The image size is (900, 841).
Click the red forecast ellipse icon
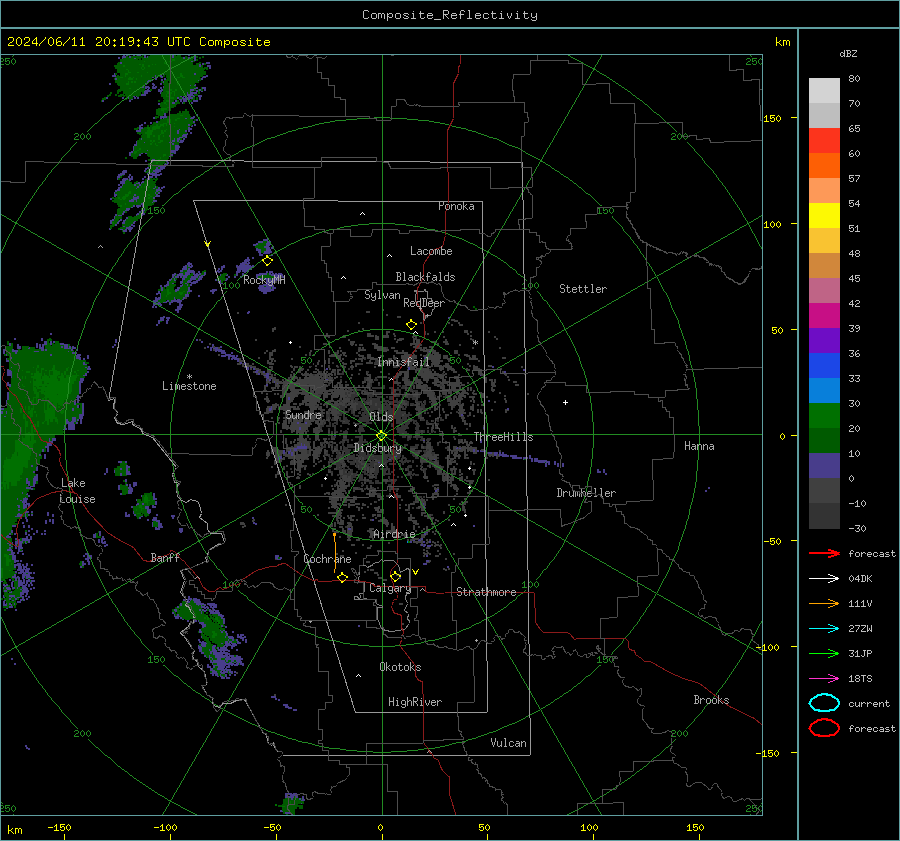click(824, 728)
